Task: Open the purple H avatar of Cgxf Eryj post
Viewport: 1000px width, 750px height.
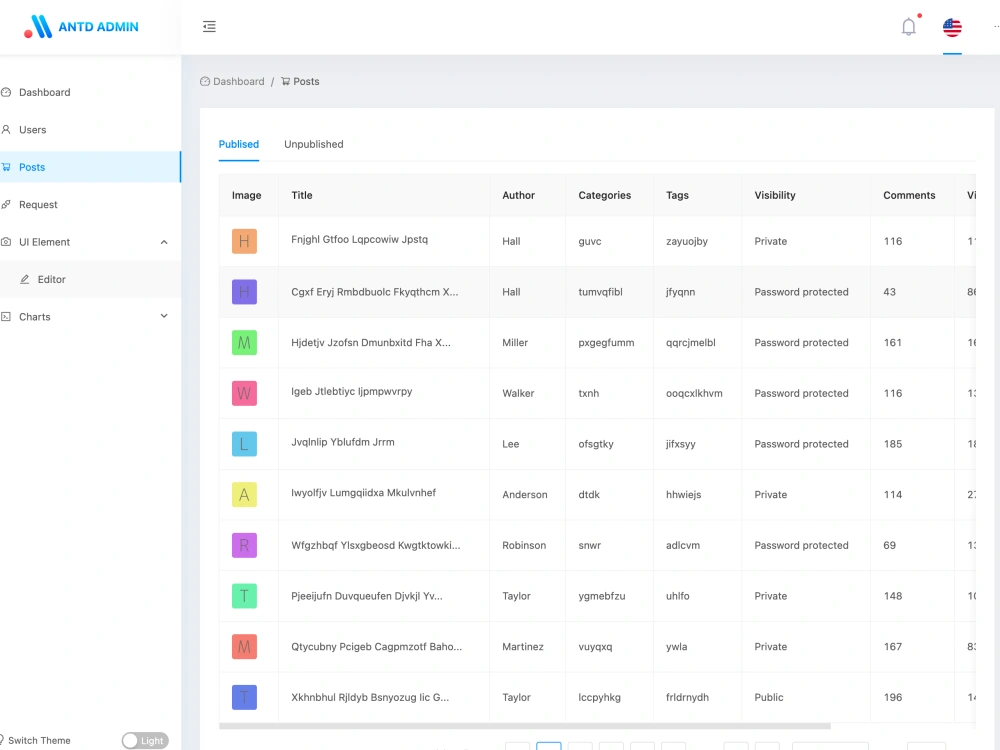Action: (x=244, y=292)
